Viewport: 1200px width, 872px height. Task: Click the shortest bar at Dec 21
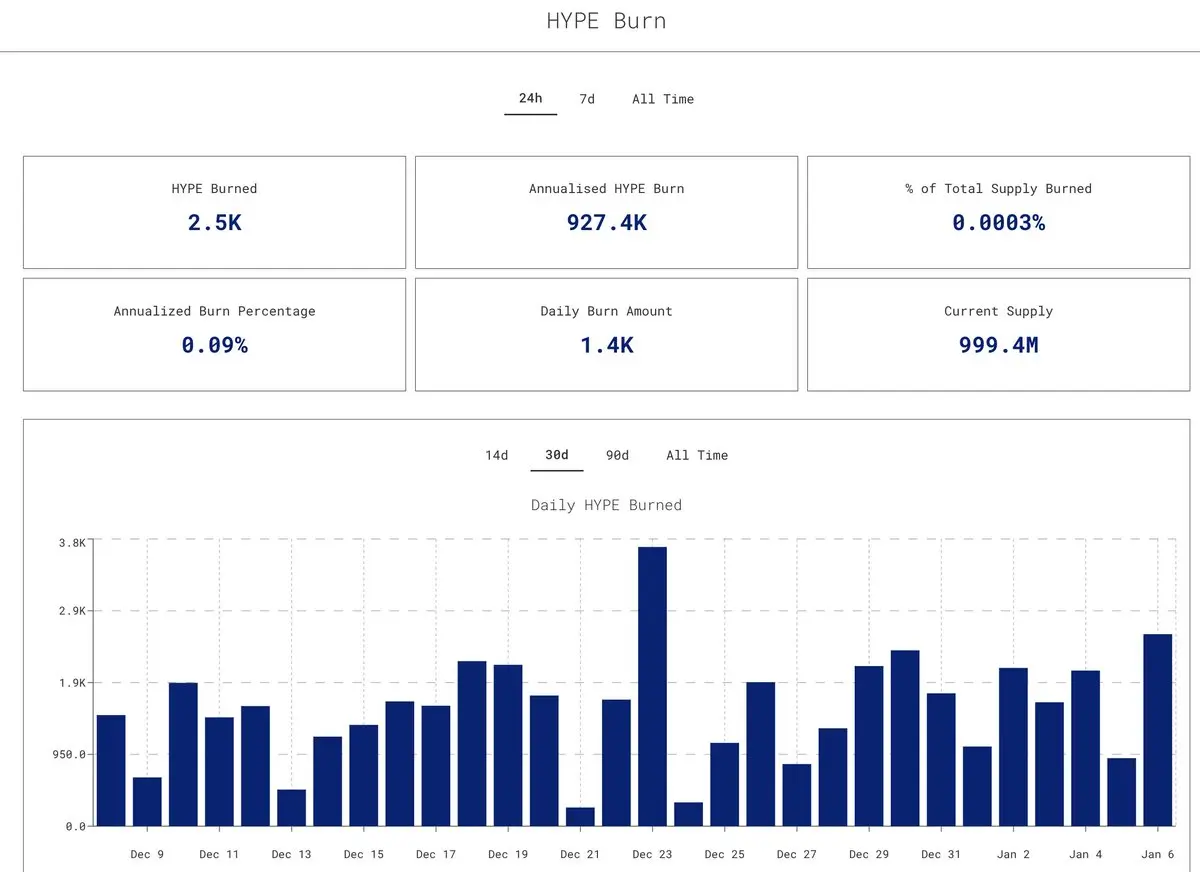point(580,817)
